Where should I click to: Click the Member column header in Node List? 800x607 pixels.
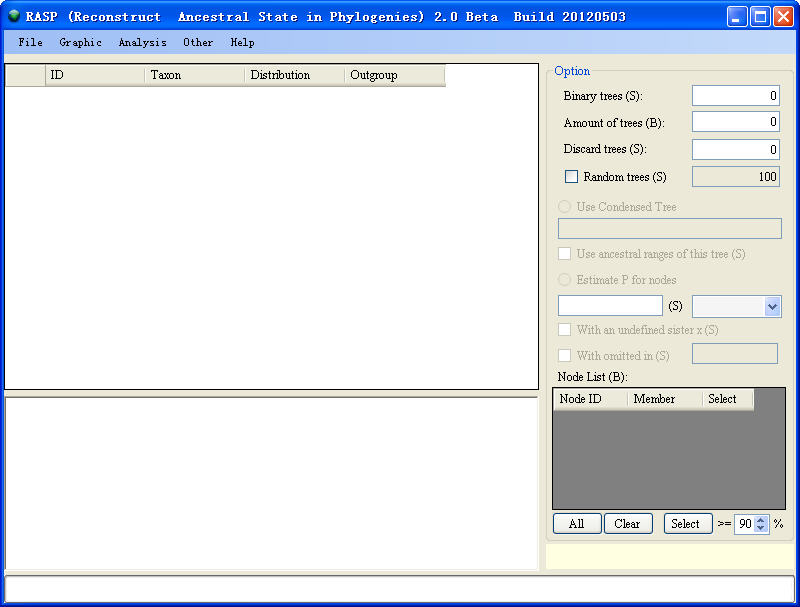tap(664, 399)
